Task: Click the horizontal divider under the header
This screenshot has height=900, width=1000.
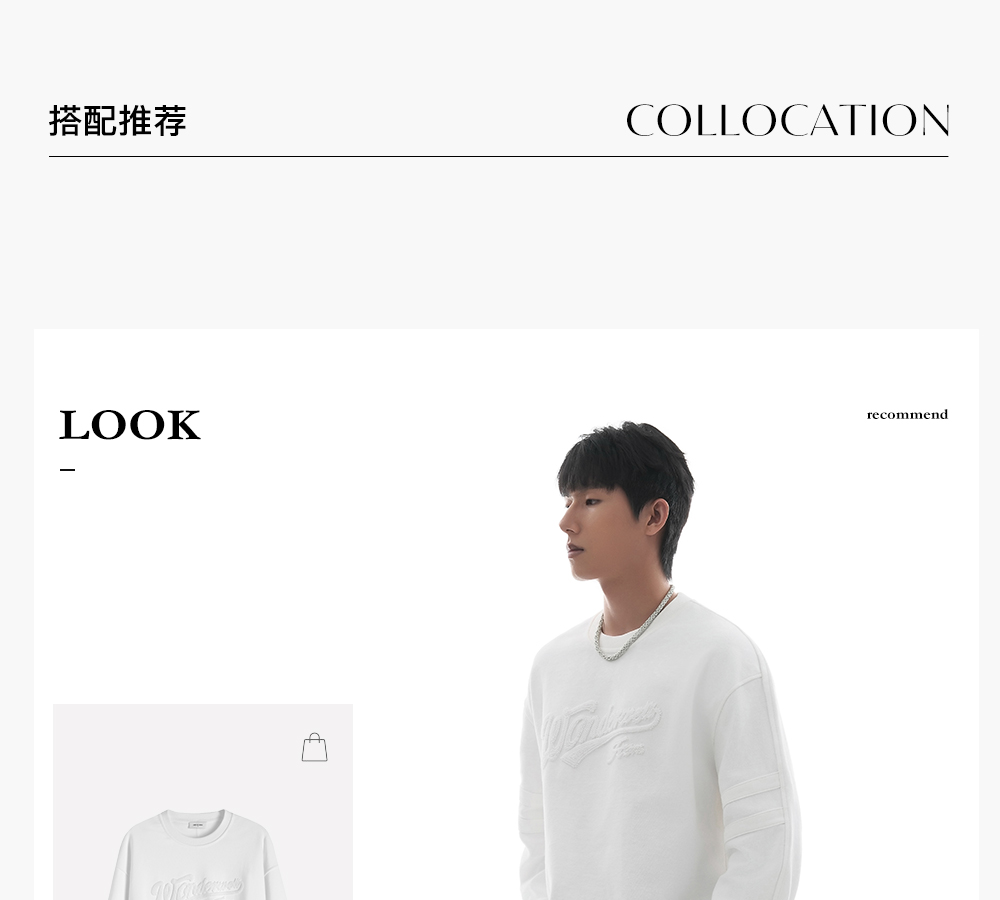Action: [499, 156]
